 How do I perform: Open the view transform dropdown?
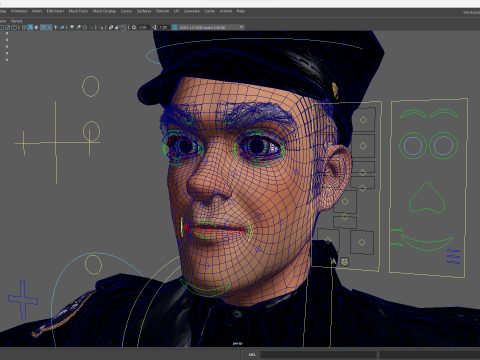(x=212, y=27)
